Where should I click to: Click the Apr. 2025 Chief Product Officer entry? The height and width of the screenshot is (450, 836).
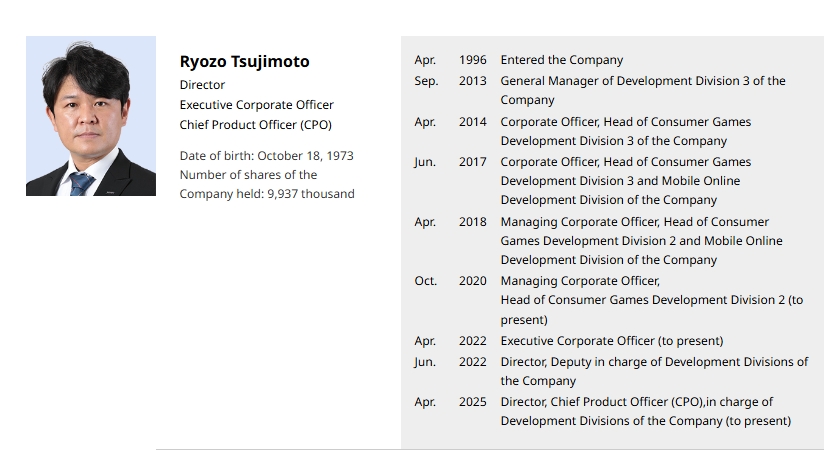602,411
